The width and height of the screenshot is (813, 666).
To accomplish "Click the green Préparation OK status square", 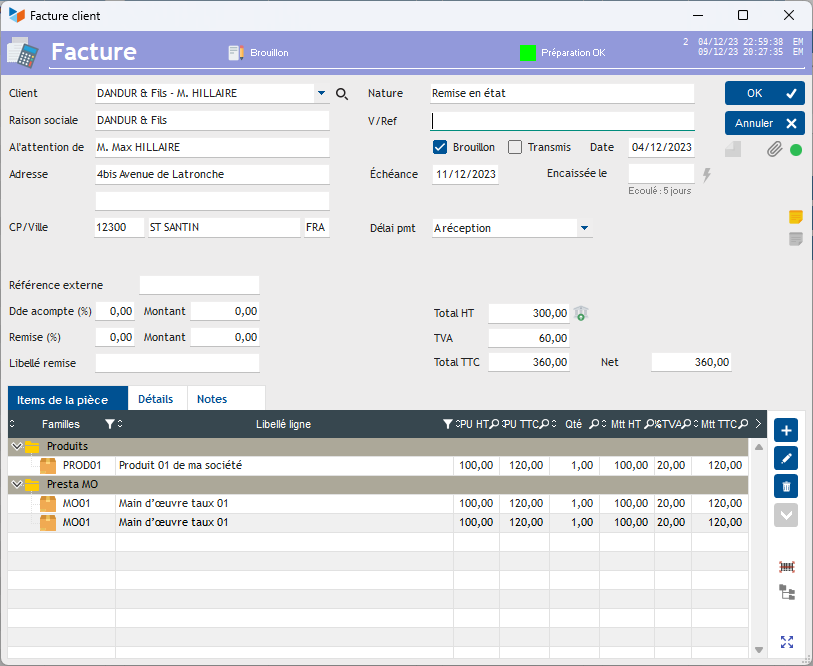I will [528, 52].
